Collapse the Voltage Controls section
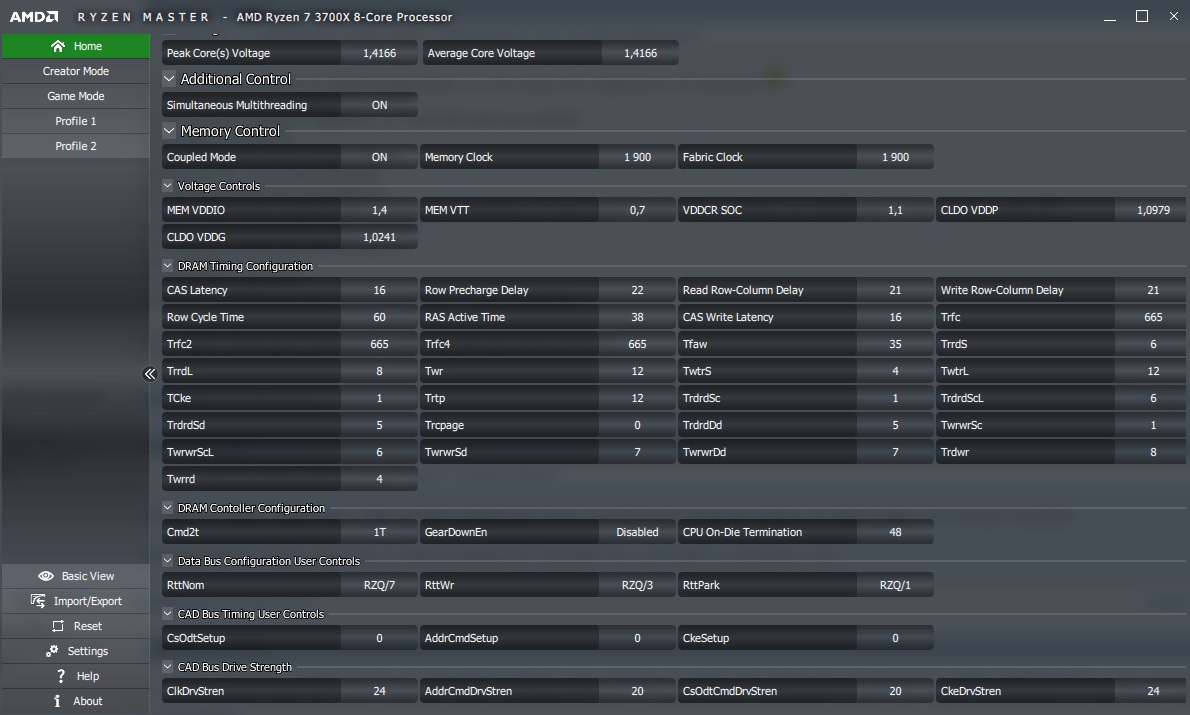 [x=168, y=185]
